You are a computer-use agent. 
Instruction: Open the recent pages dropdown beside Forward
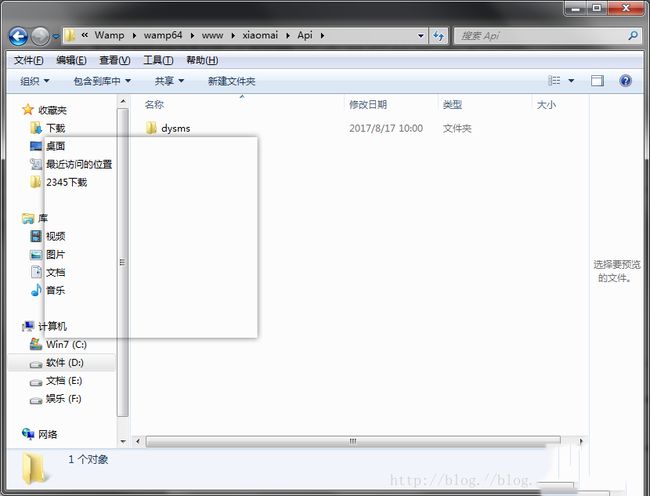point(56,36)
